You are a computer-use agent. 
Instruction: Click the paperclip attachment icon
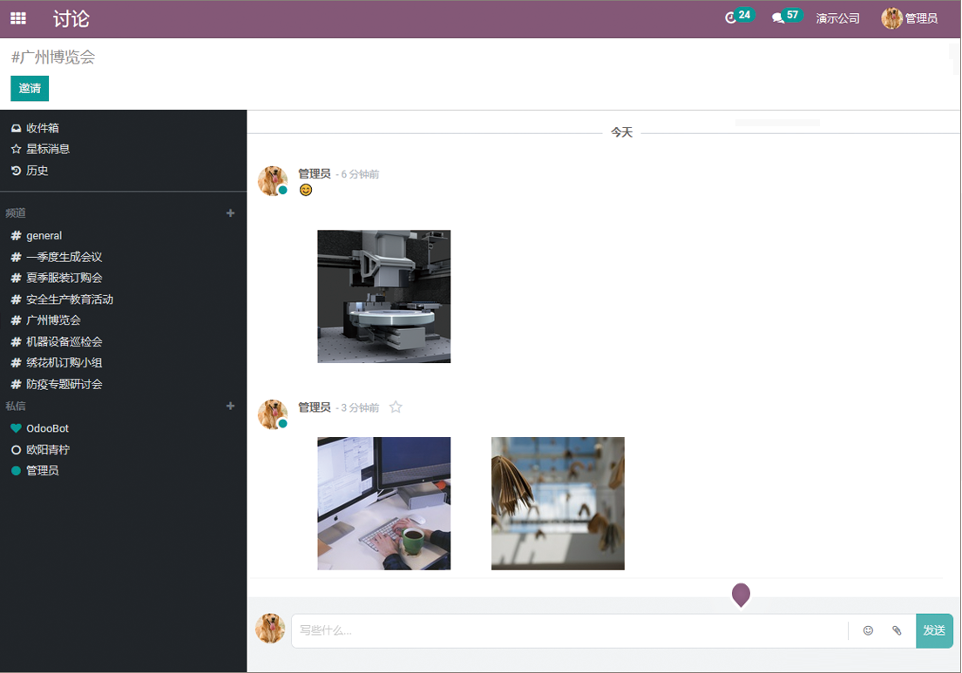point(897,631)
